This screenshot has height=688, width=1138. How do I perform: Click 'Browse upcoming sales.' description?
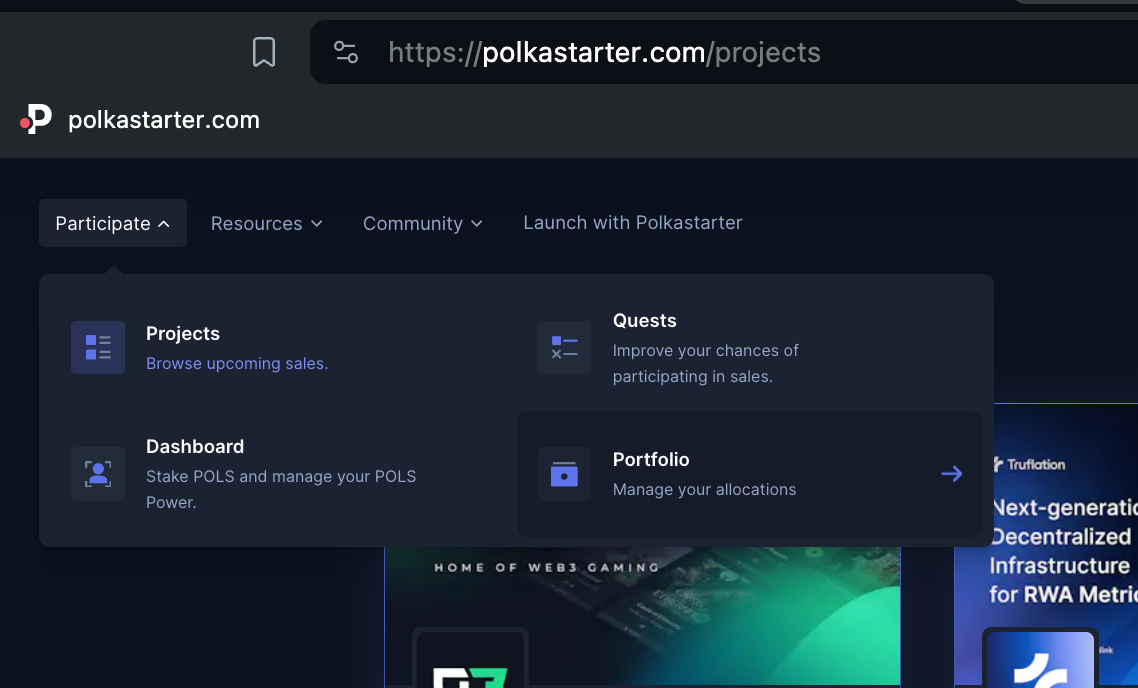point(237,364)
